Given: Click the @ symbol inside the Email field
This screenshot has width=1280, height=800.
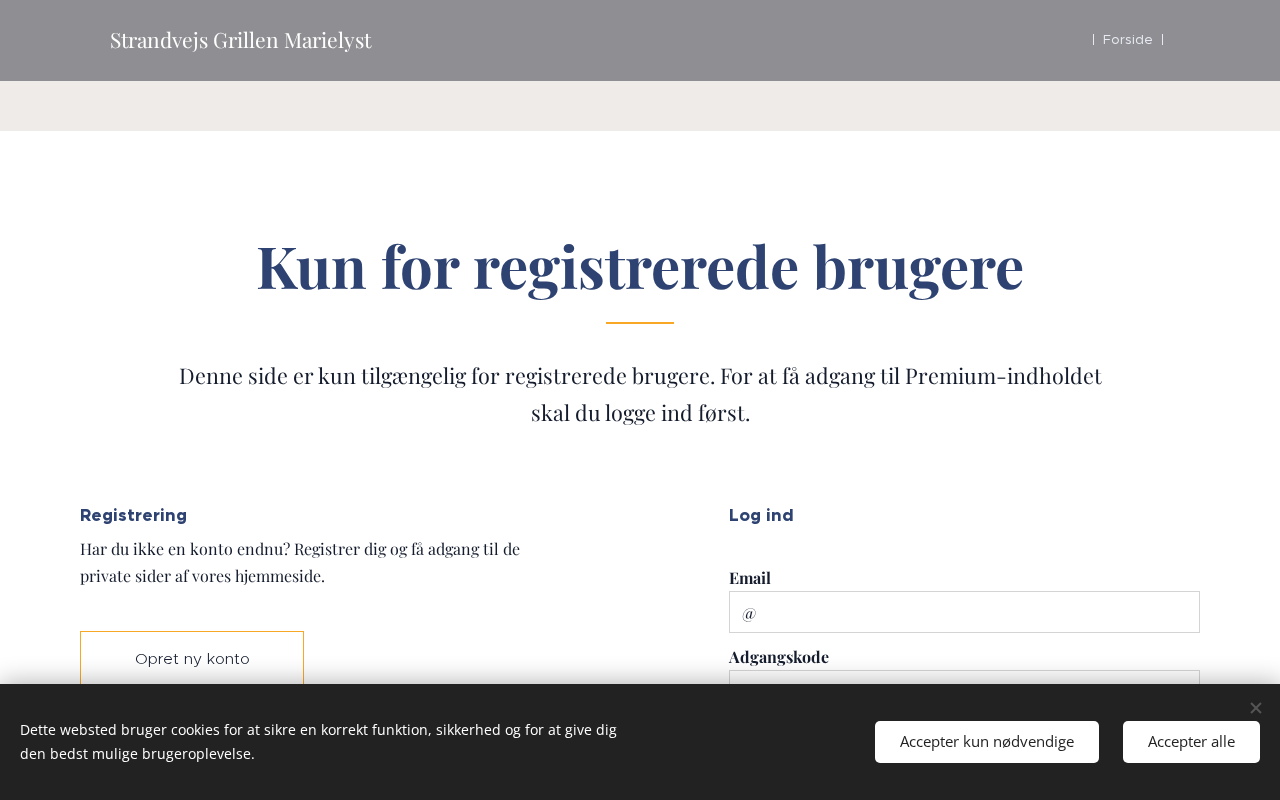Looking at the screenshot, I should pyautogui.click(x=749, y=613).
